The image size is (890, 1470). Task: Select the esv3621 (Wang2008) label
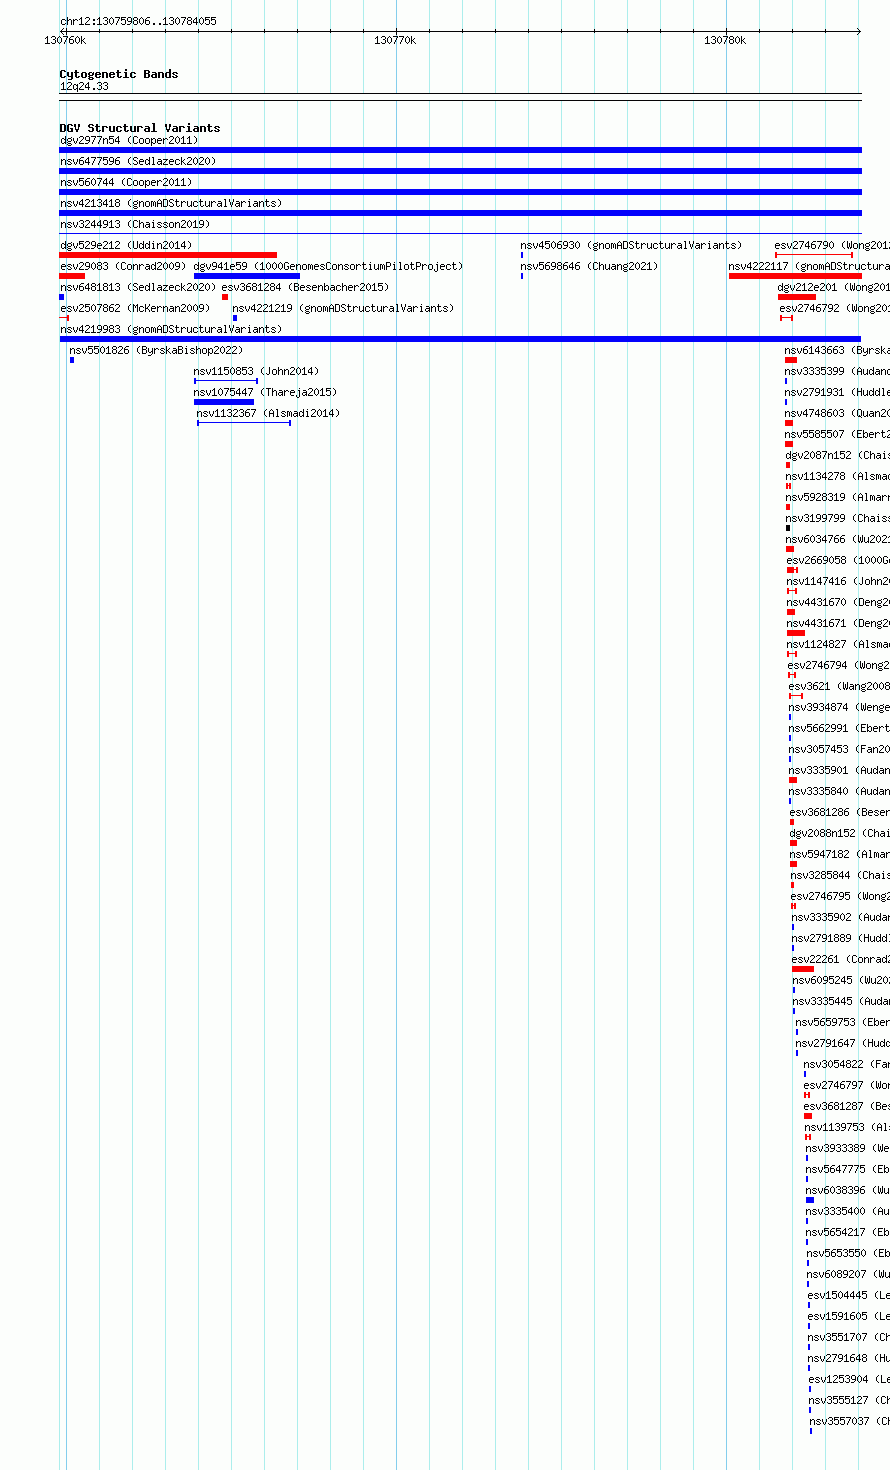tap(839, 686)
